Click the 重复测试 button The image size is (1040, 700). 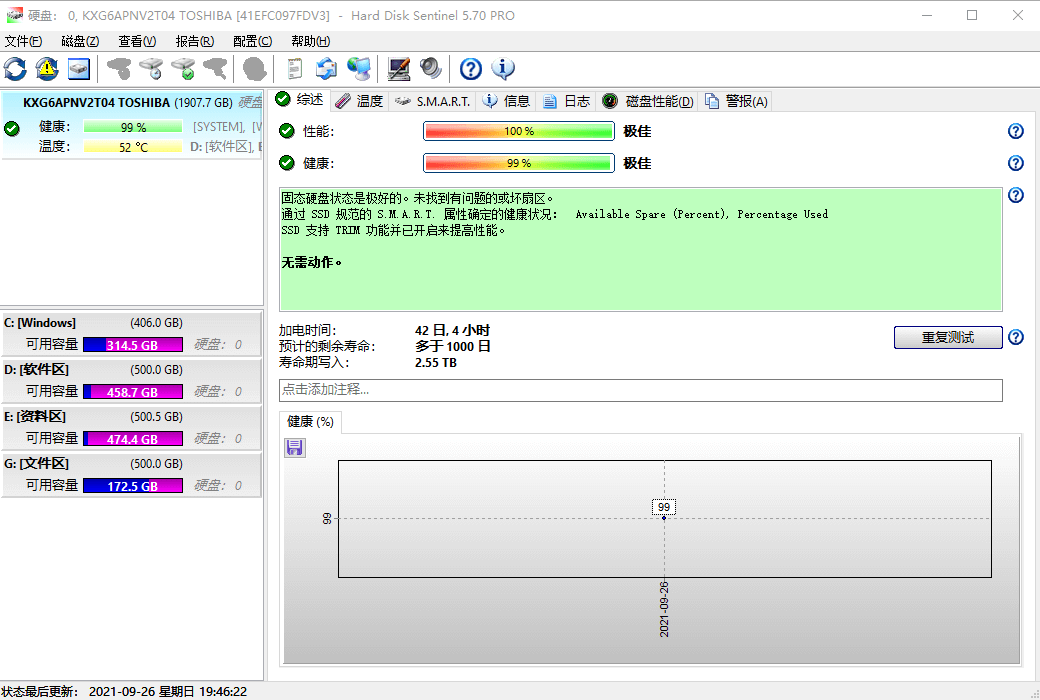click(946, 337)
